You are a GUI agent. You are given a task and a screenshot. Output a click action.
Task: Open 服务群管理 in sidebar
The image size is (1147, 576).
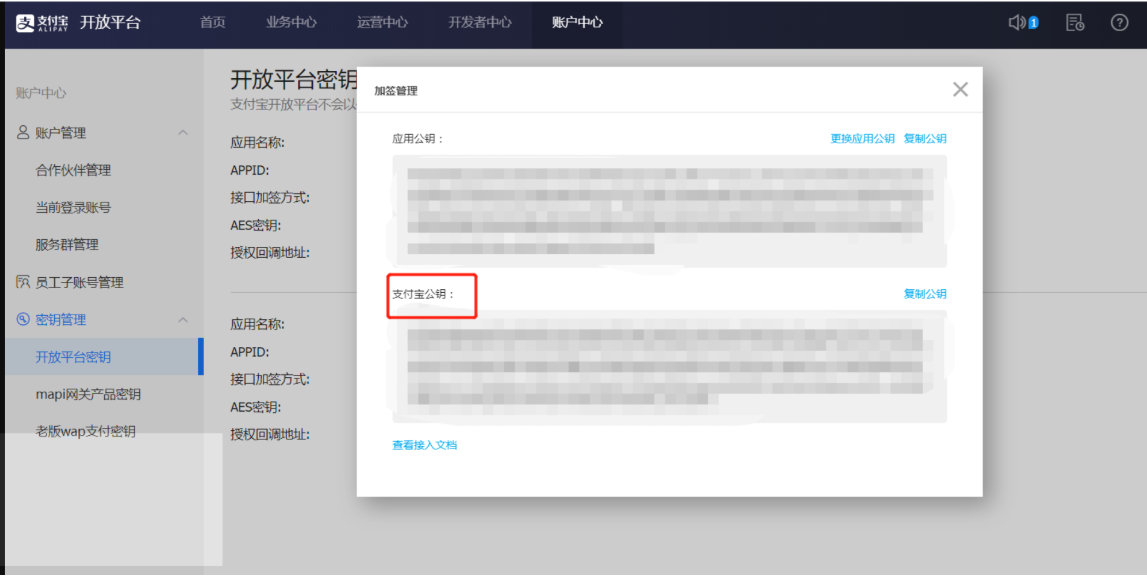67,244
